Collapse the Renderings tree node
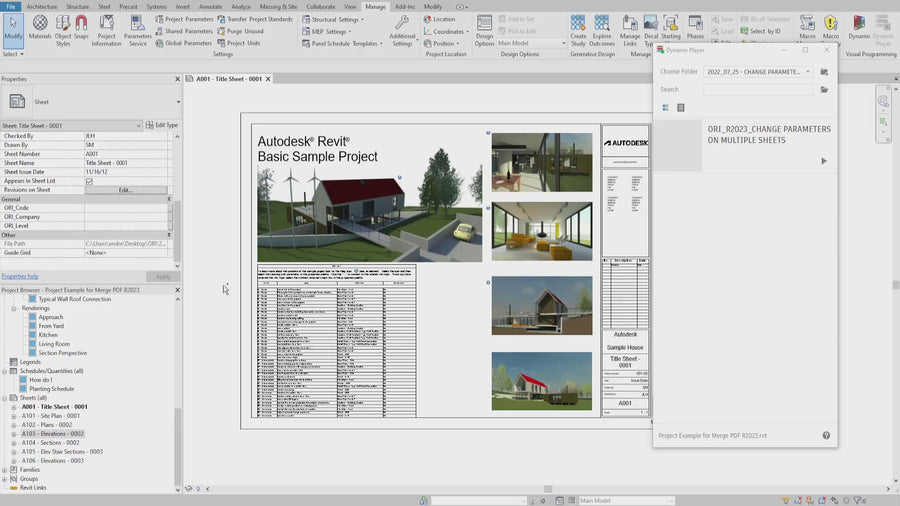The width and height of the screenshot is (900, 506). tap(14, 308)
